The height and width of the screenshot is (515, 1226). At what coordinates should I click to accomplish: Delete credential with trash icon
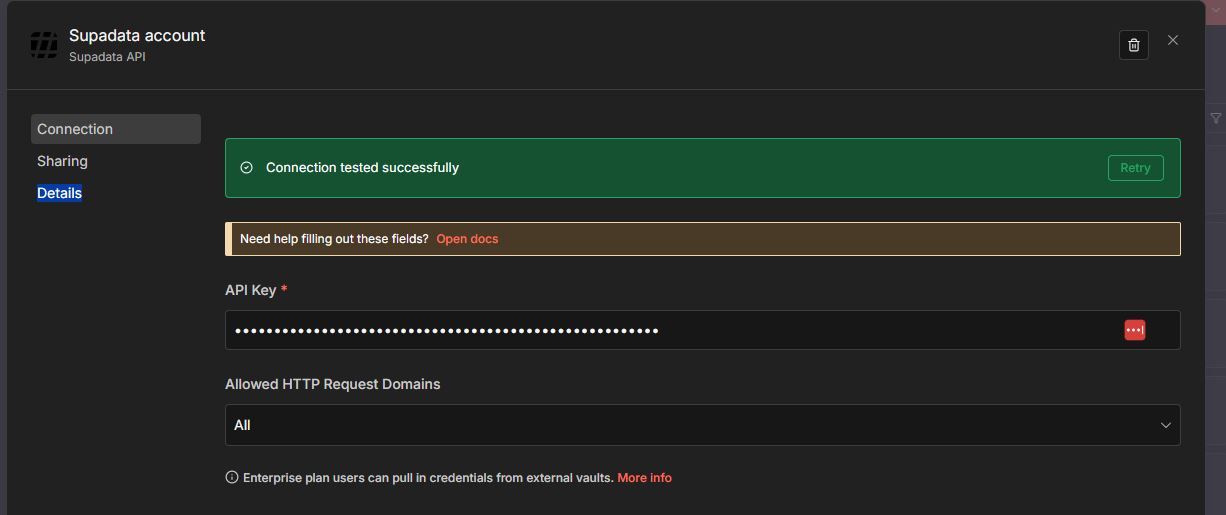1134,45
